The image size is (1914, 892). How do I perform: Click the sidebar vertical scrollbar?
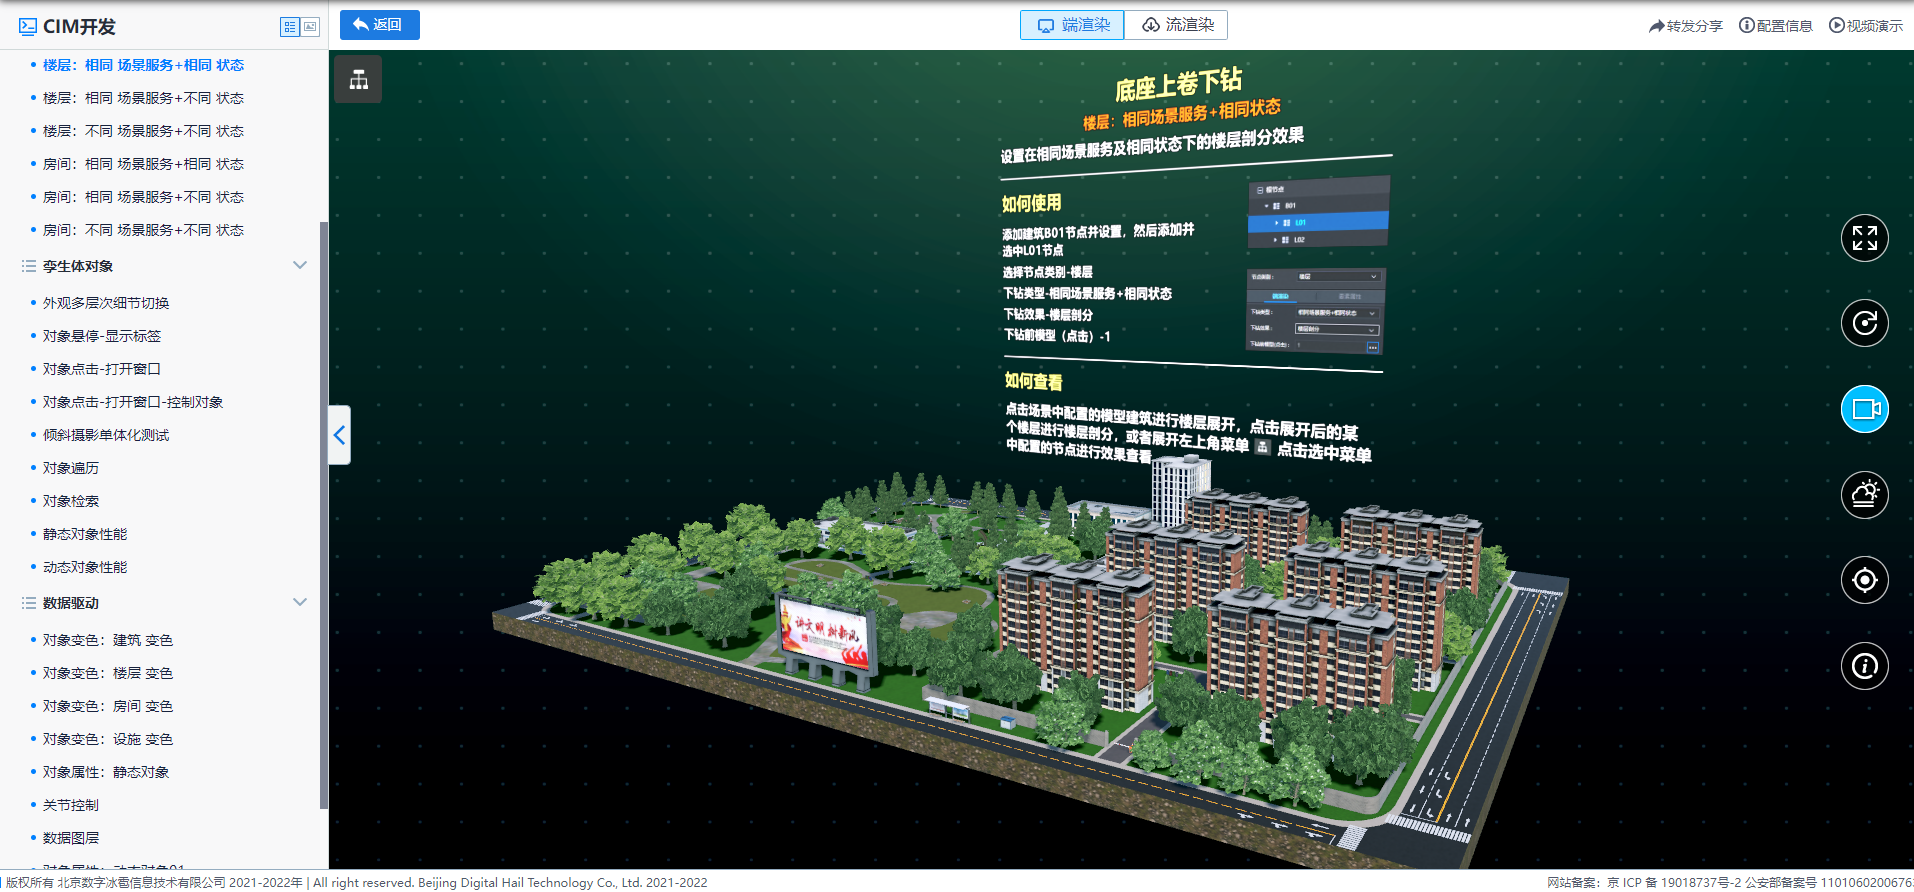[x=323, y=515]
